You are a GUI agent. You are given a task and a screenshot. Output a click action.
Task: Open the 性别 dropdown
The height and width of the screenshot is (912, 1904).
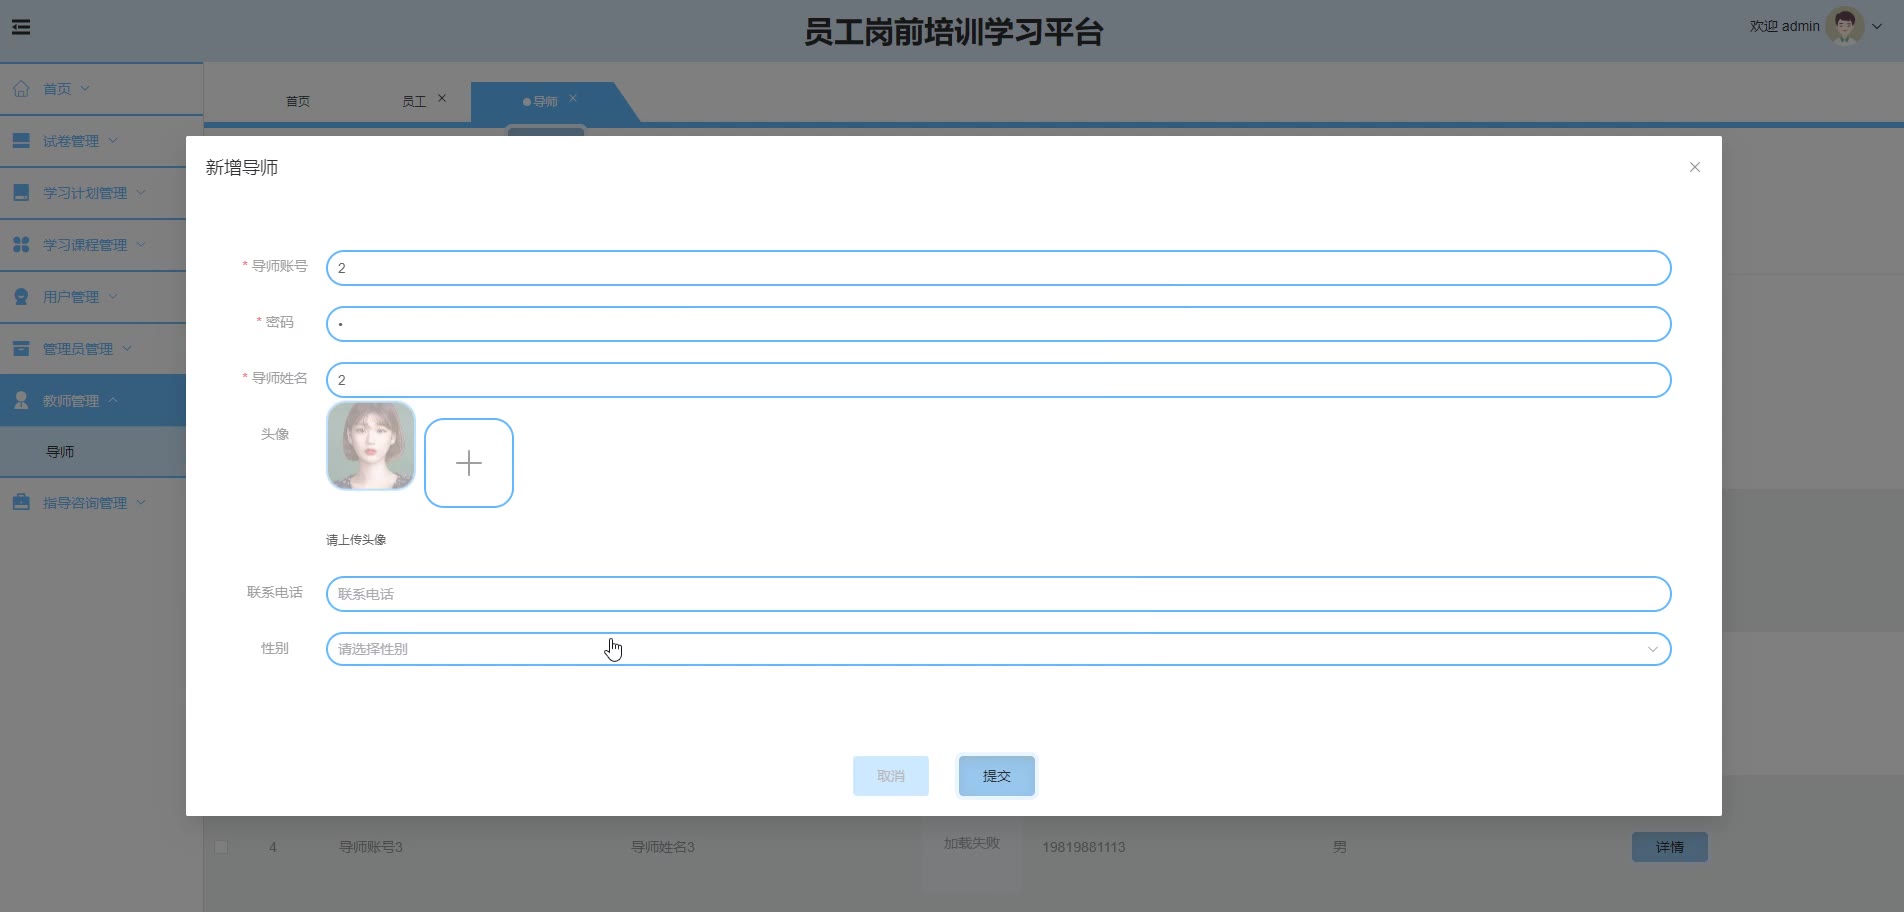click(x=997, y=649)
